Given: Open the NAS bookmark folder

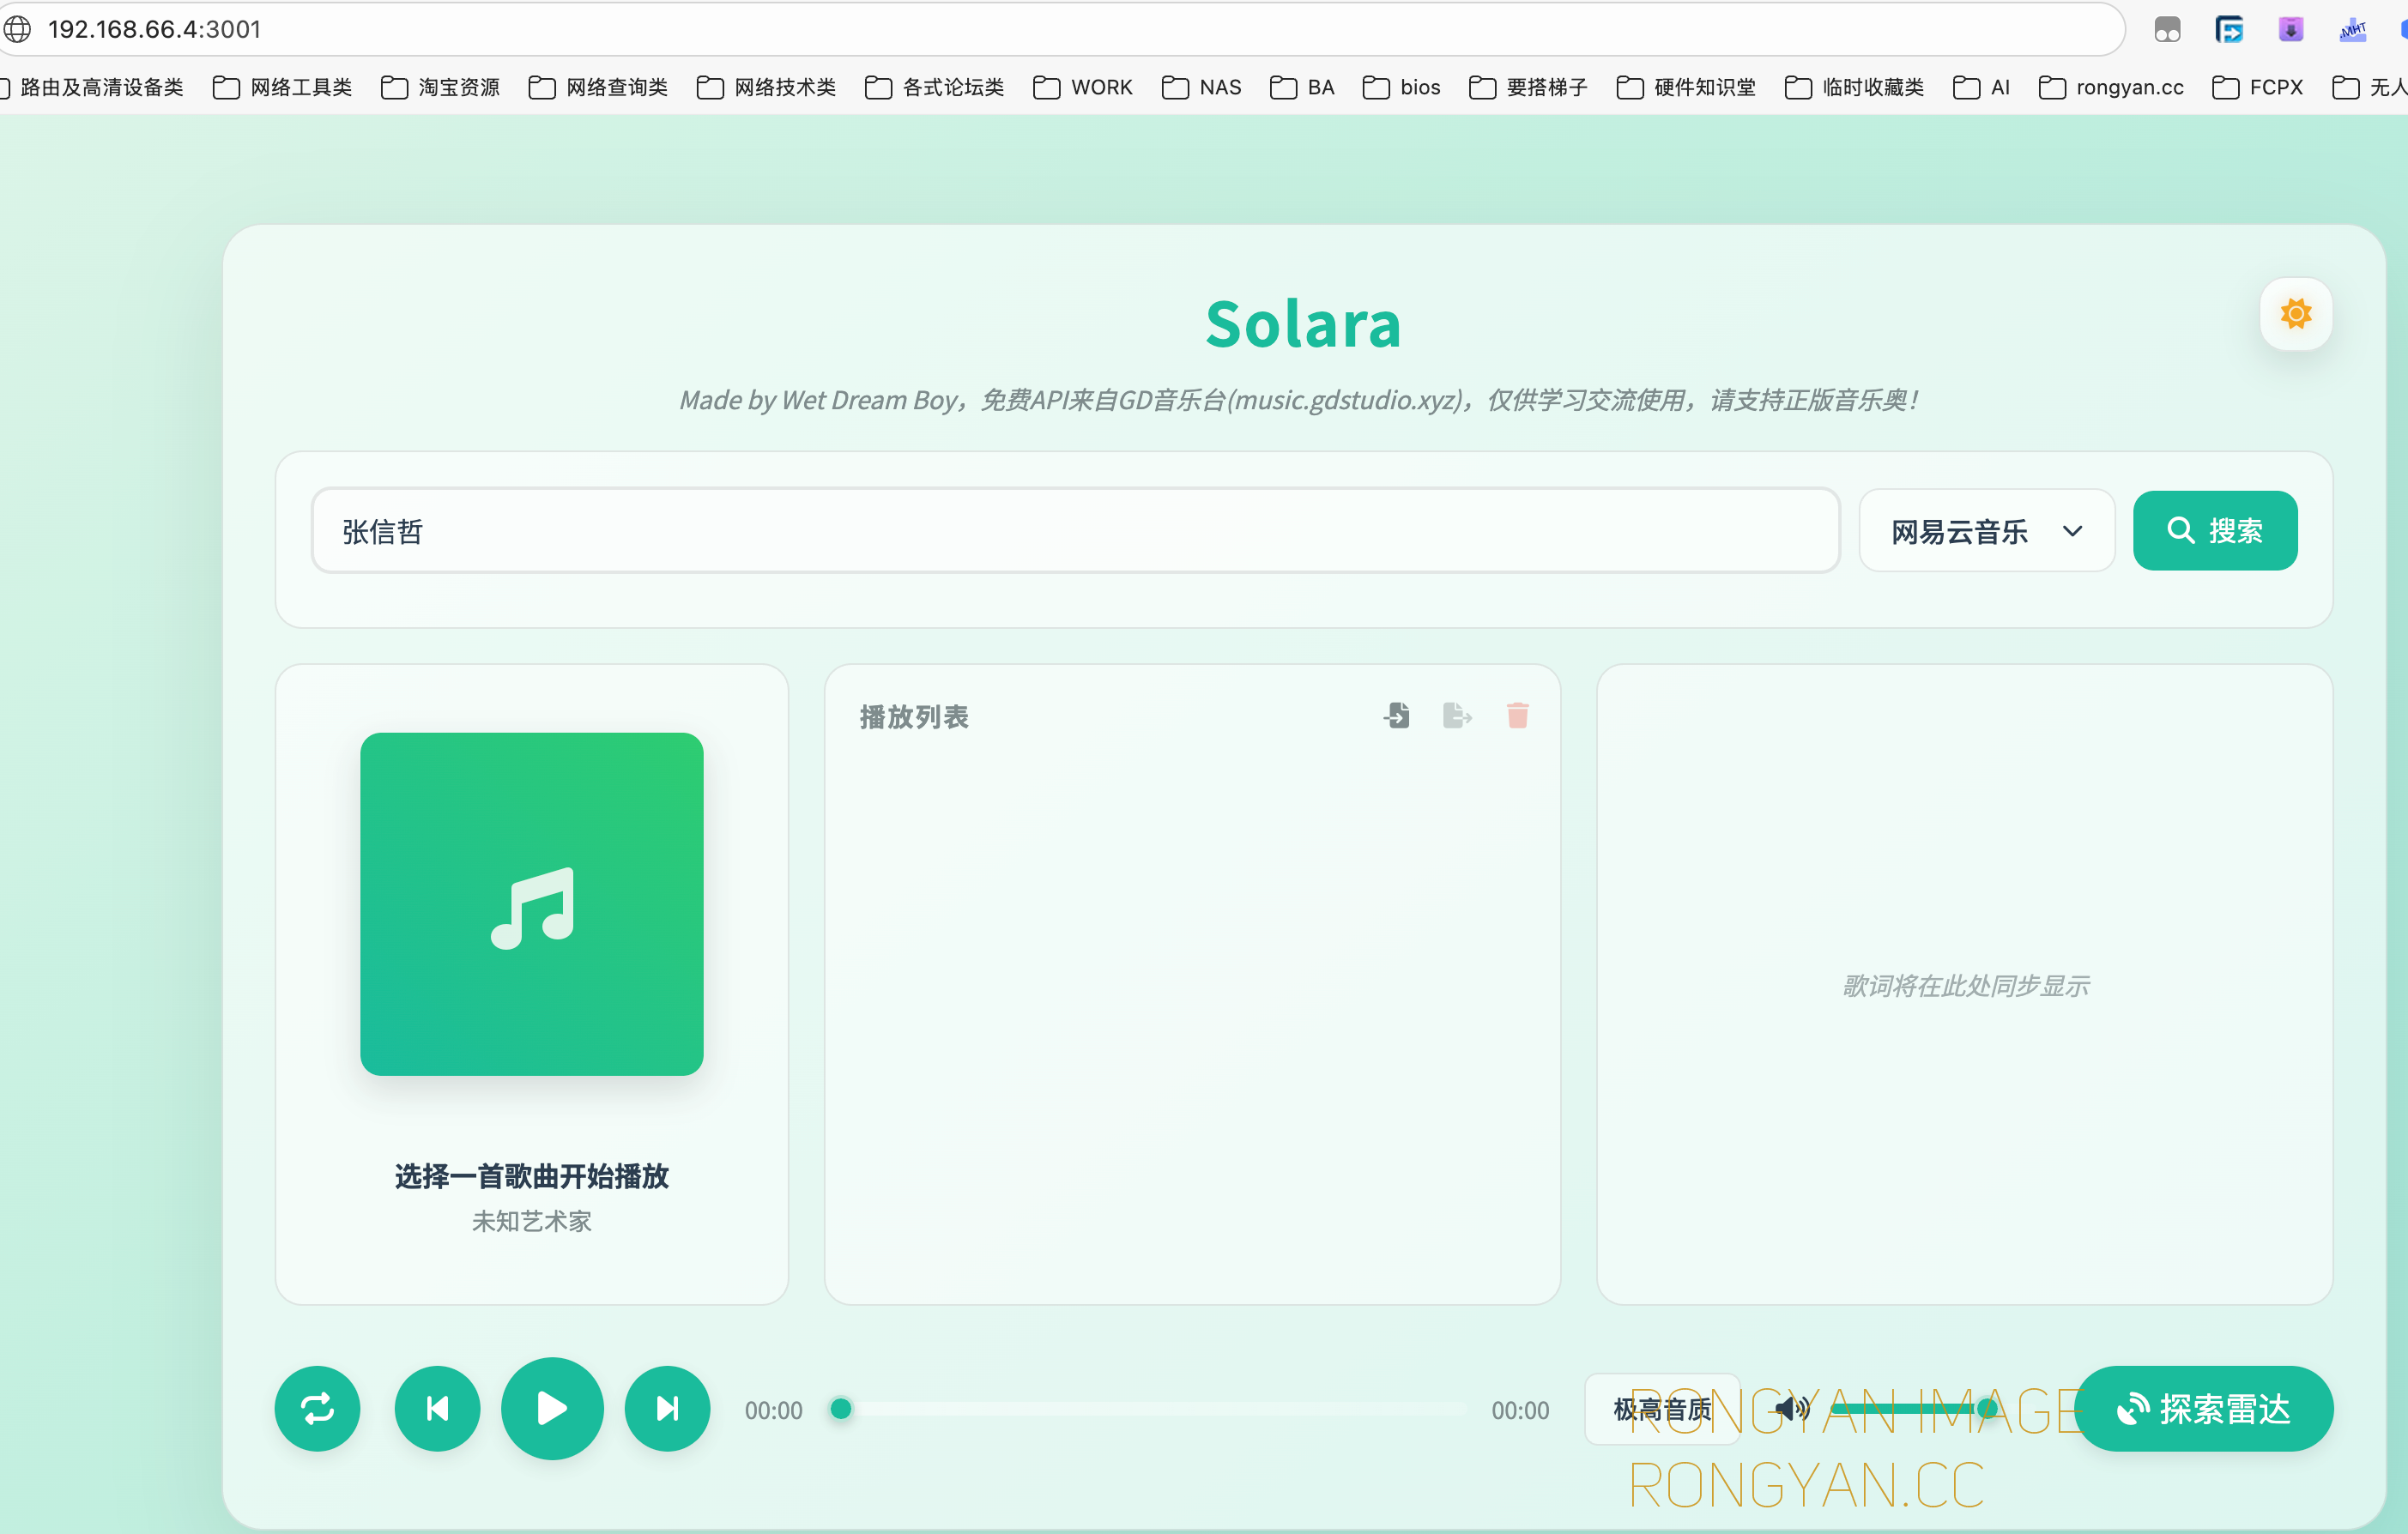Looking at the screenshot, I should coord(1201,87).
